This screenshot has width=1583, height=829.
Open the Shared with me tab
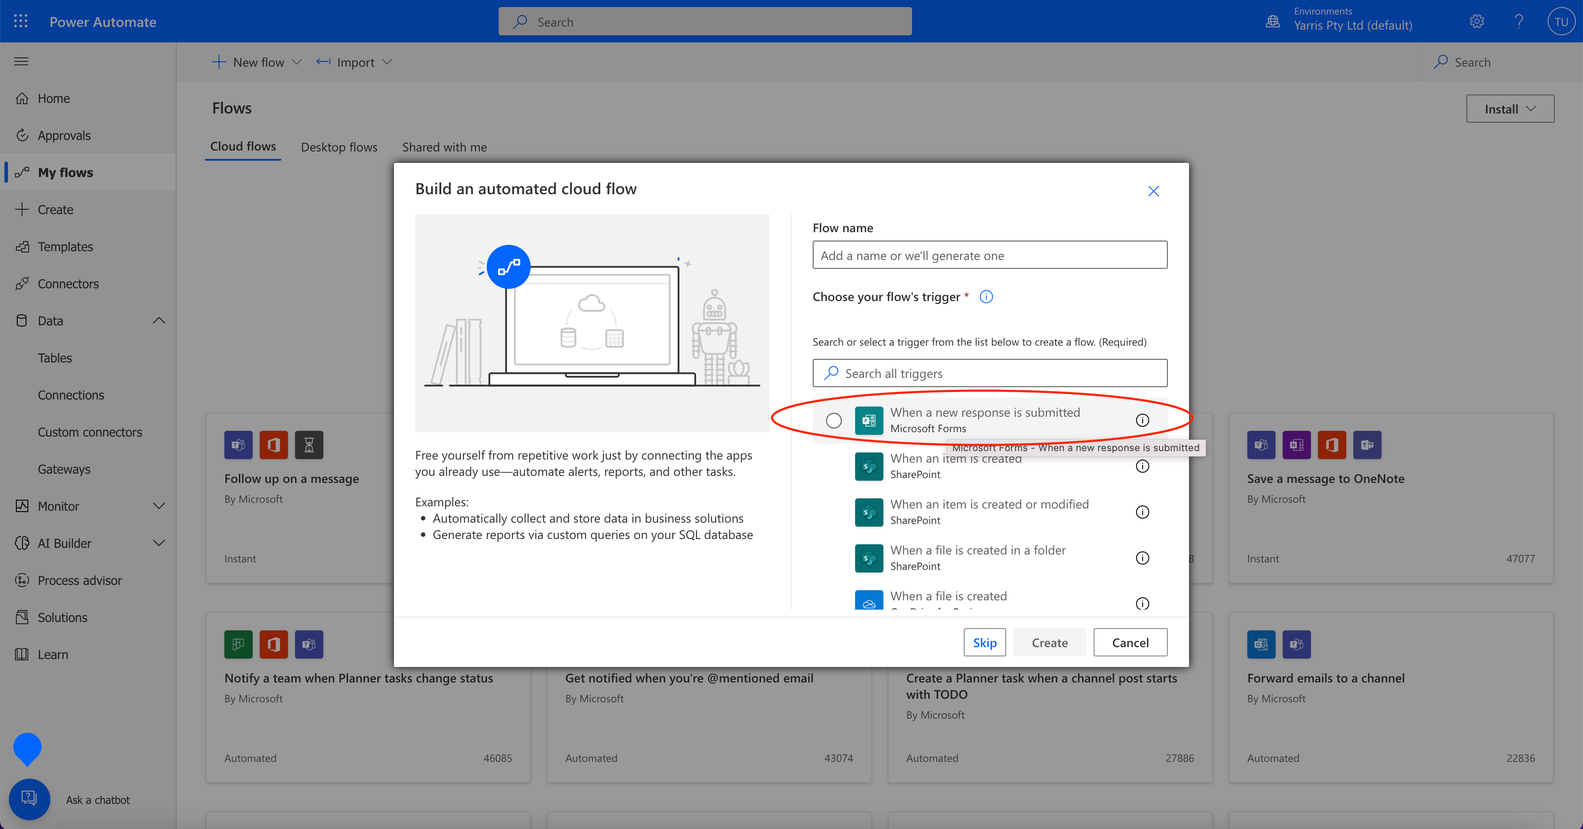click(444, 147)
